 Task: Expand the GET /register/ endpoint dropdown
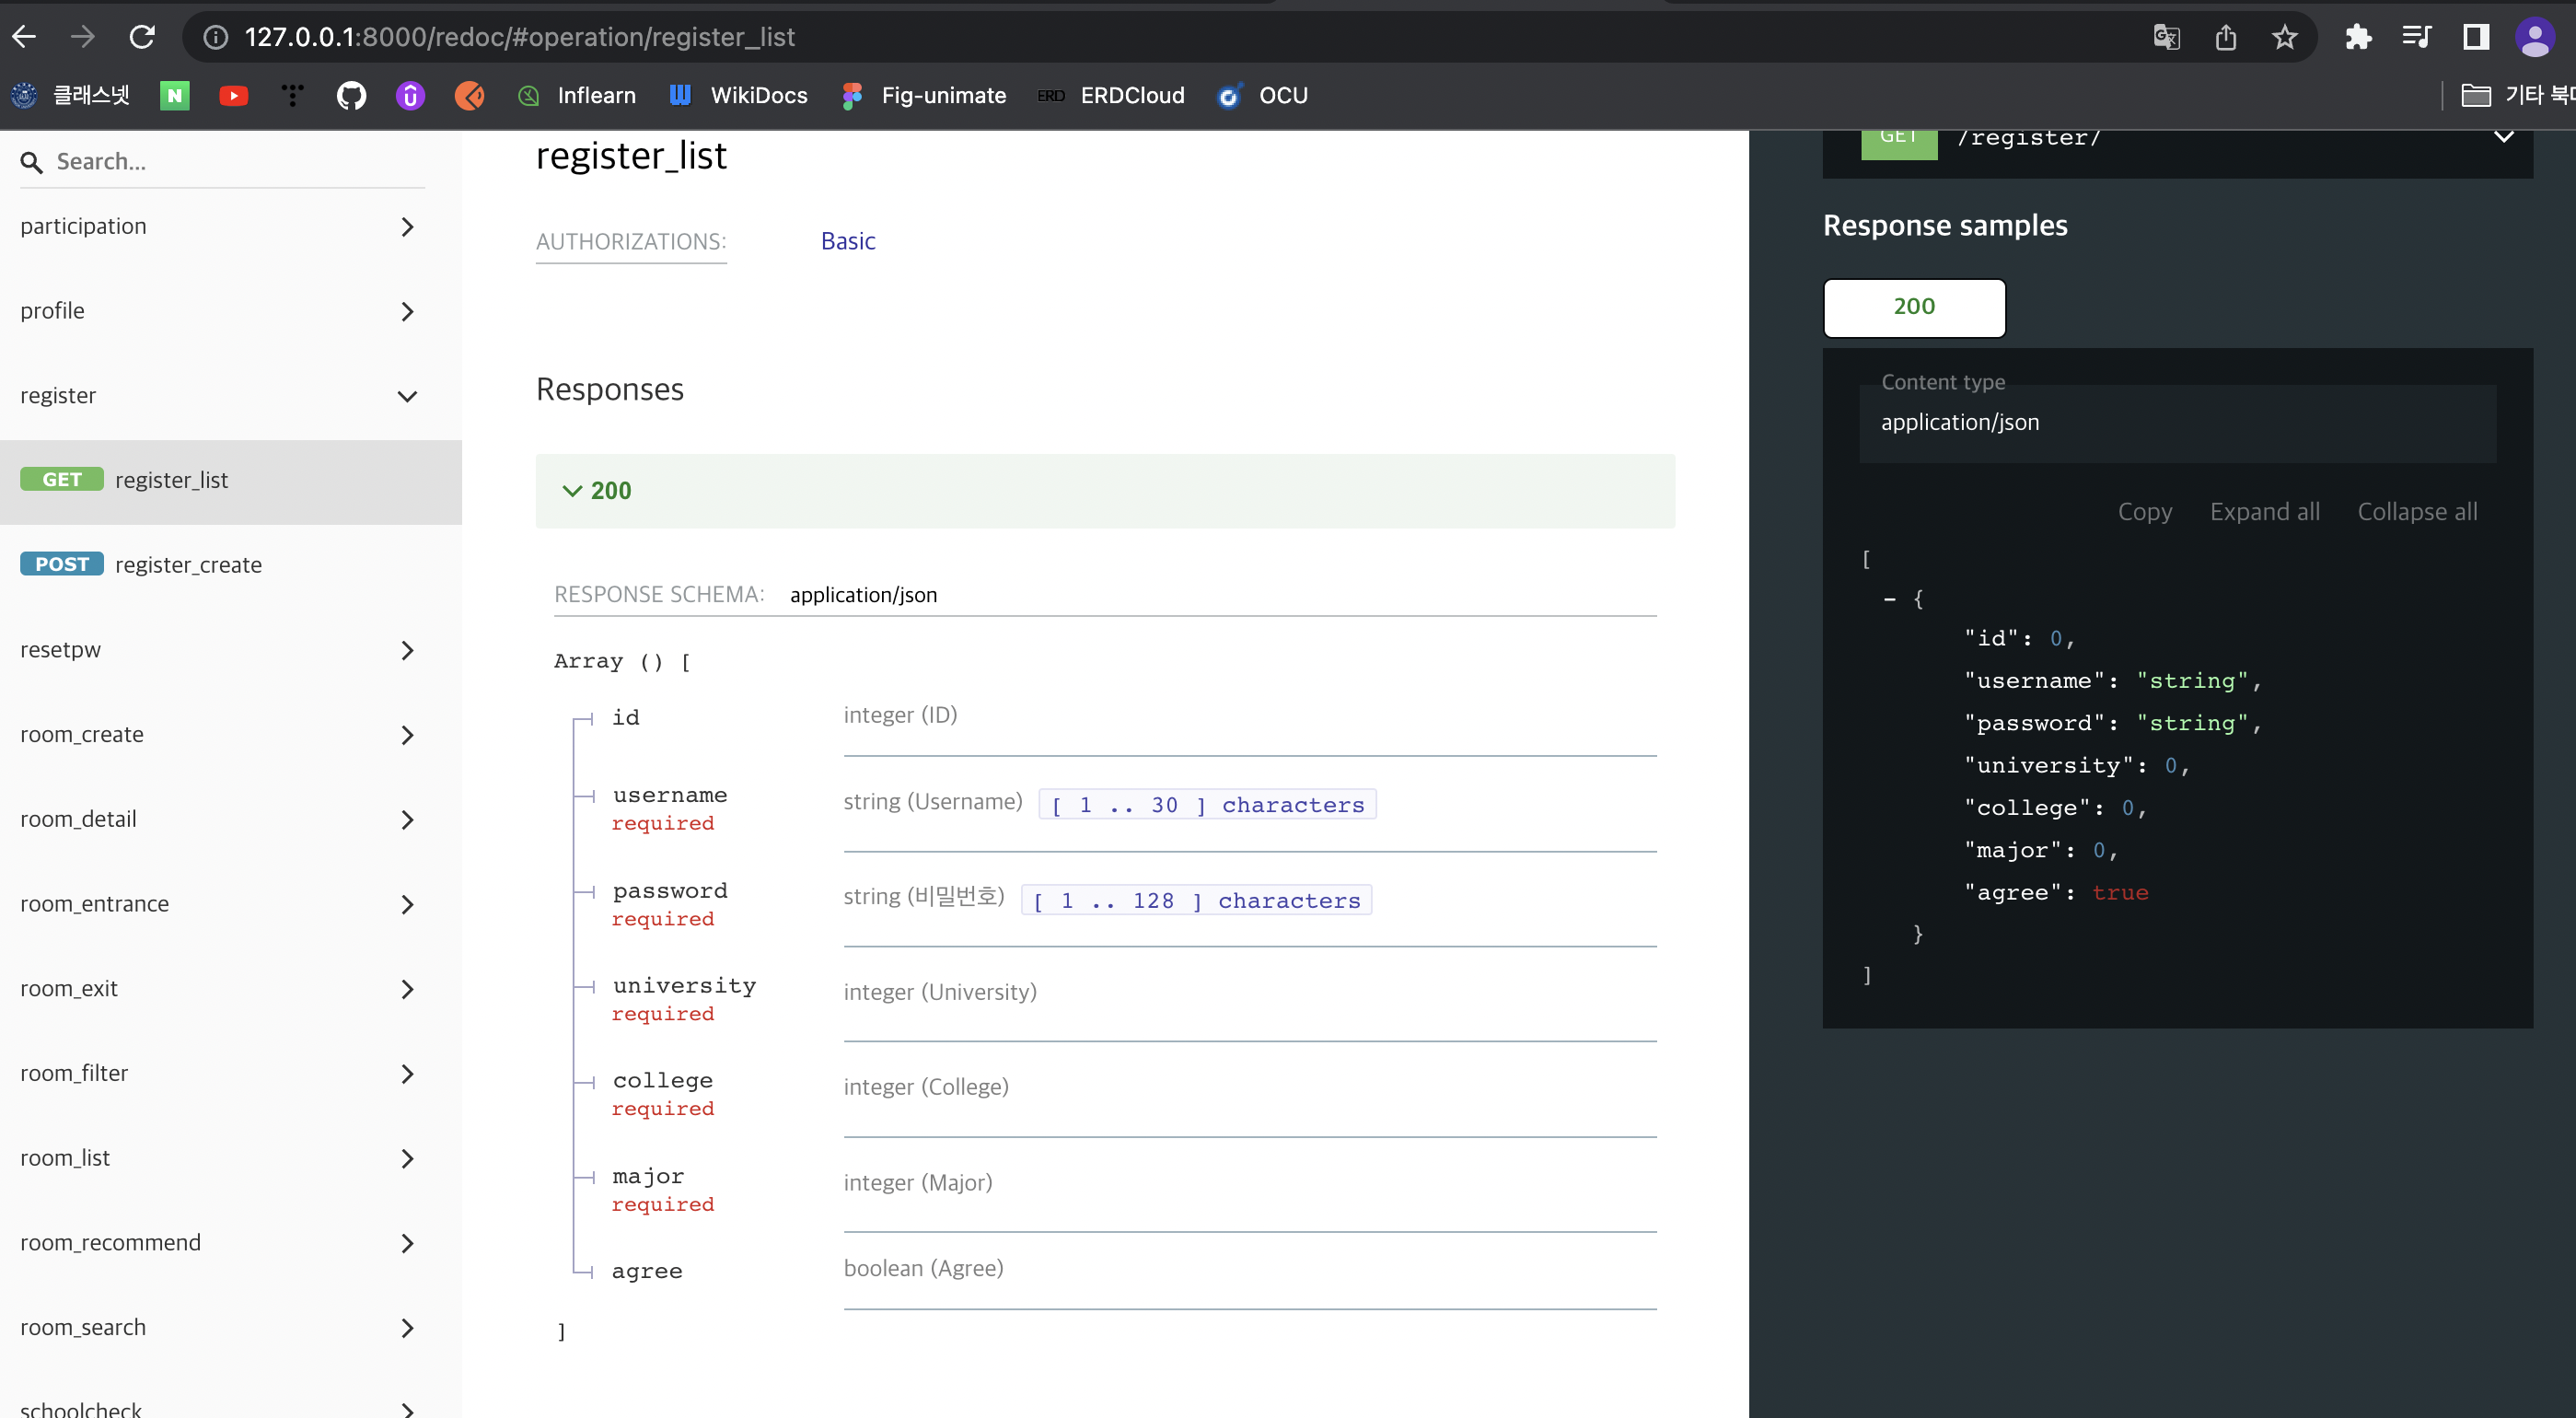pos(2503,137)
